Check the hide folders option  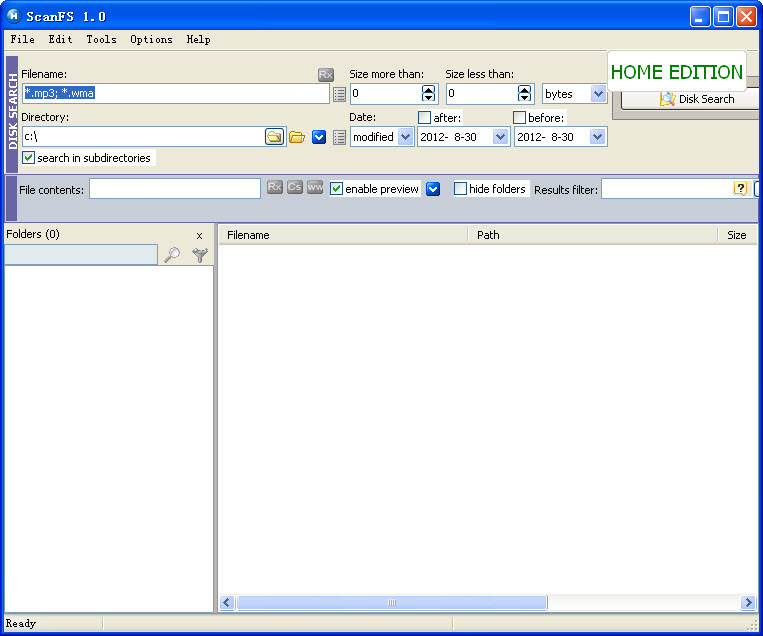point(460,189)
